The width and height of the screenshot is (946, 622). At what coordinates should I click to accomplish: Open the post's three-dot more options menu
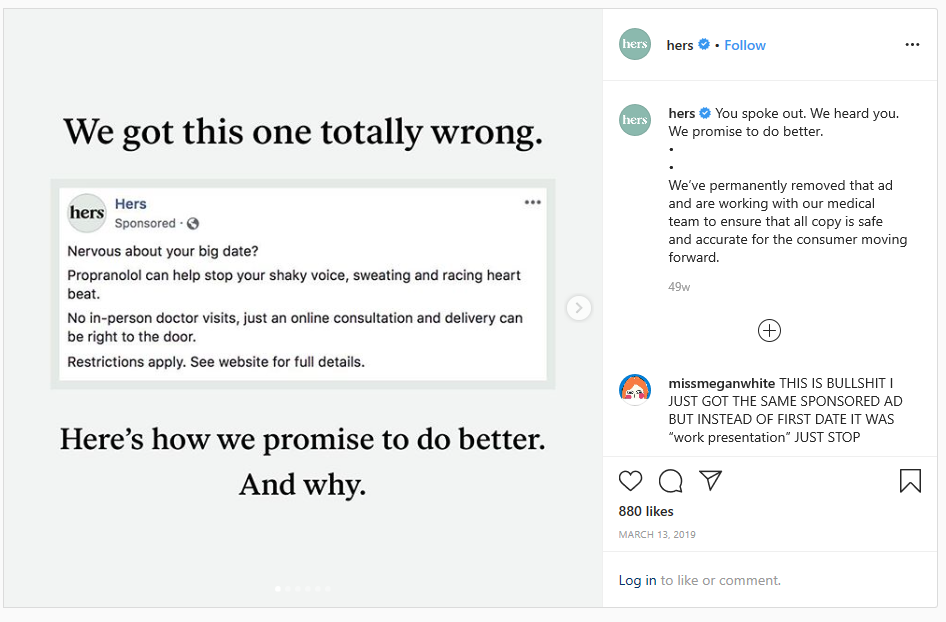tap(912, 45)
